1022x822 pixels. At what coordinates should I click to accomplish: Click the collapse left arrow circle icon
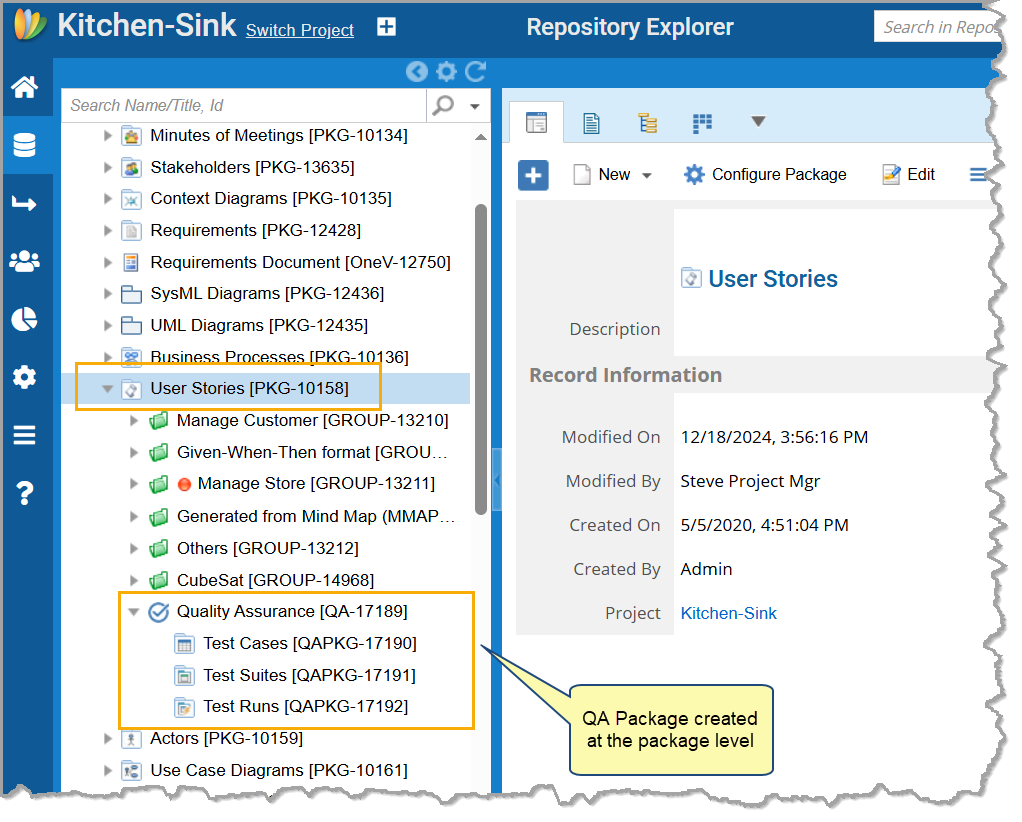tap(417, 71)
